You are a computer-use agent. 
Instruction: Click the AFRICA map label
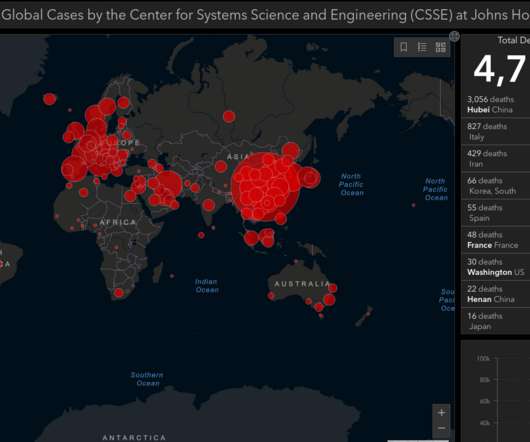tap(118, 222)
